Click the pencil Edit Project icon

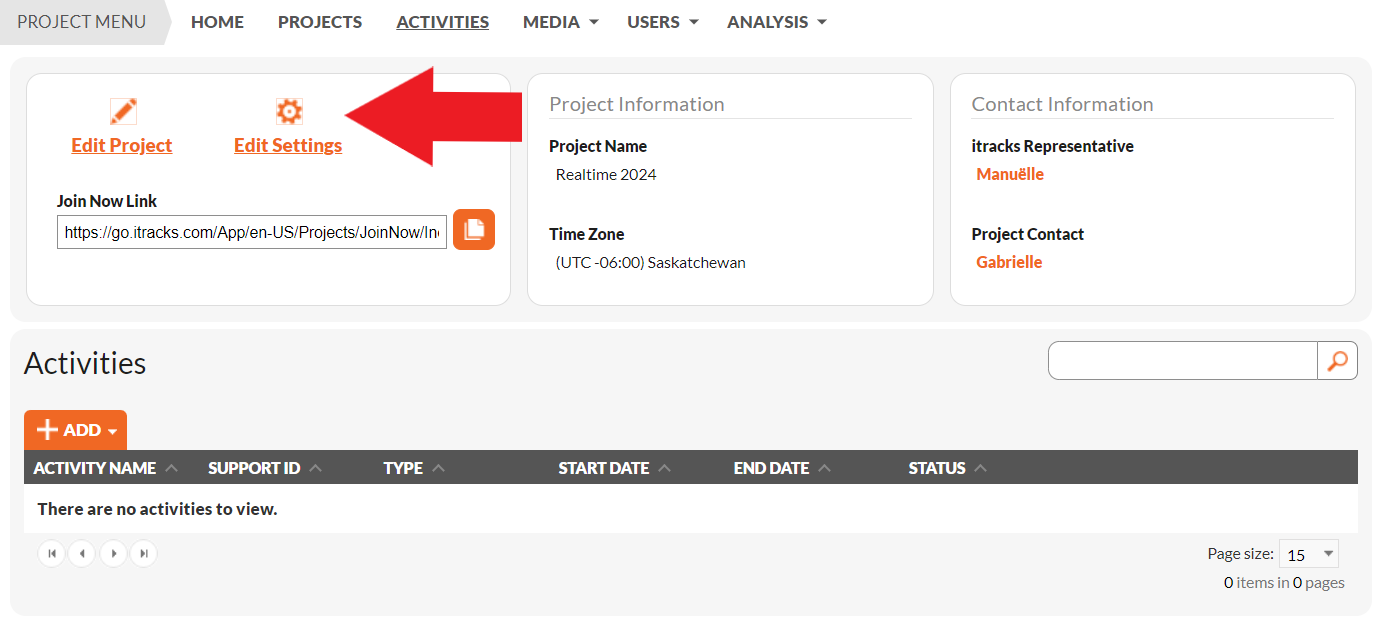(122, 111)
